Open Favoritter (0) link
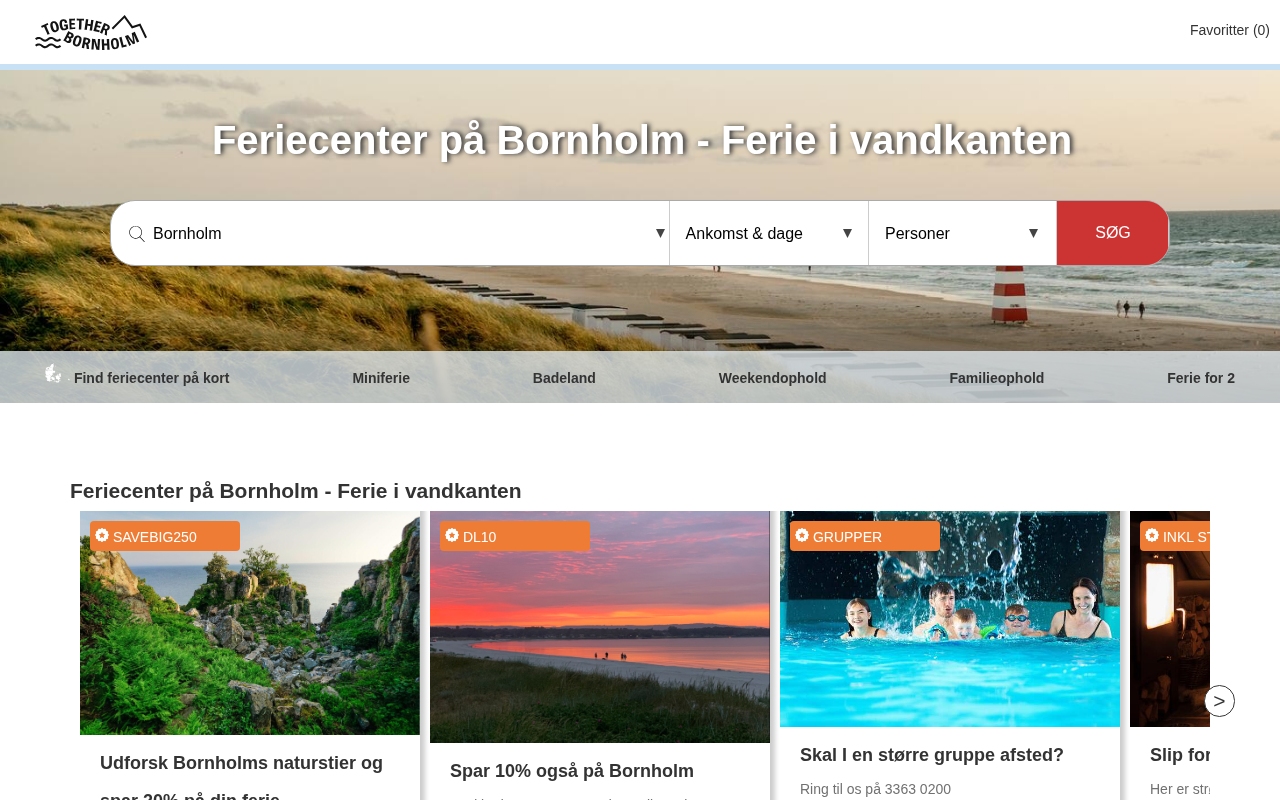Image resolution: width=1280 pixels, height=800 pixels. (1229, 30)
